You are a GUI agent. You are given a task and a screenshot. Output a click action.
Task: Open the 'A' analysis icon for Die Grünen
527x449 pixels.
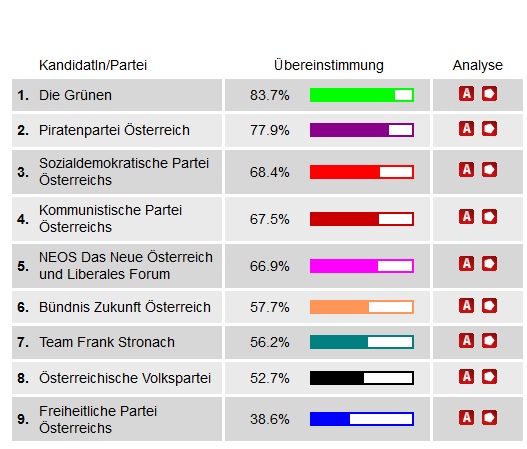(x=466, y=94)
